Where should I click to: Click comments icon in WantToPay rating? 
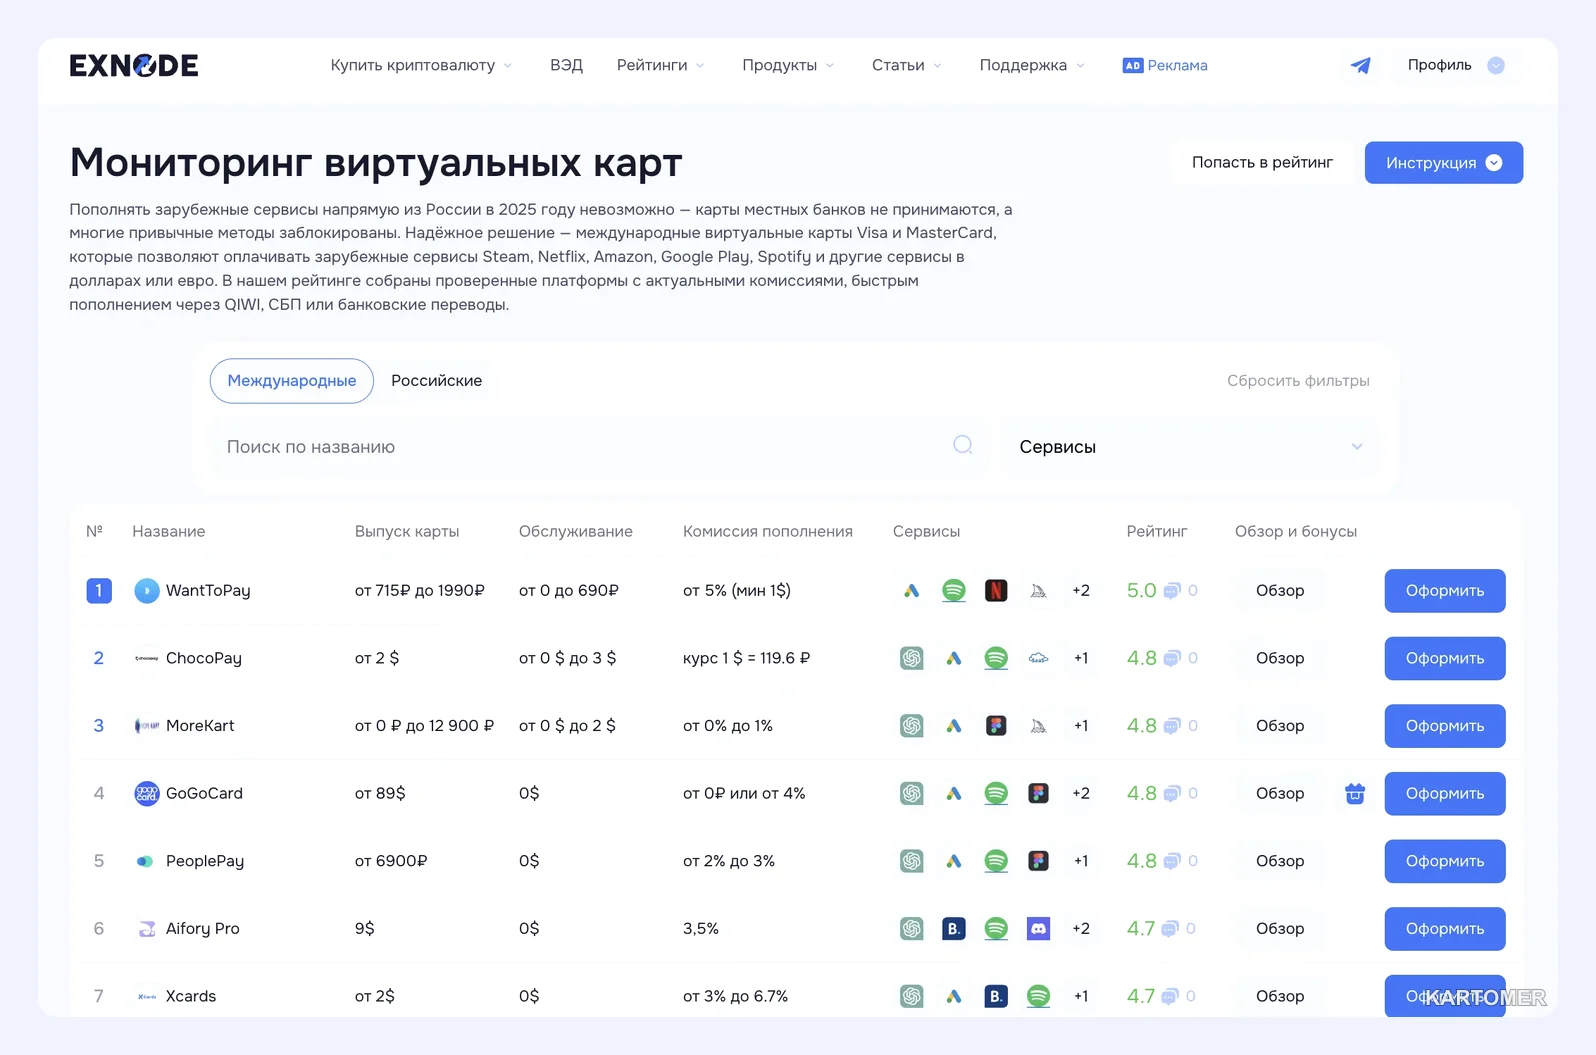[1172, 590]
